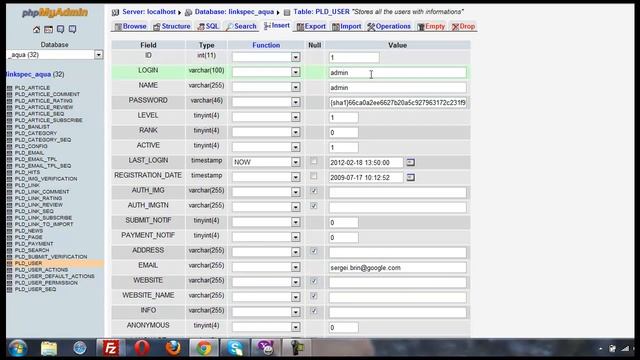
Task: Uncheck the ADDRESS null checkbox
Action: (x=313, y=251)
